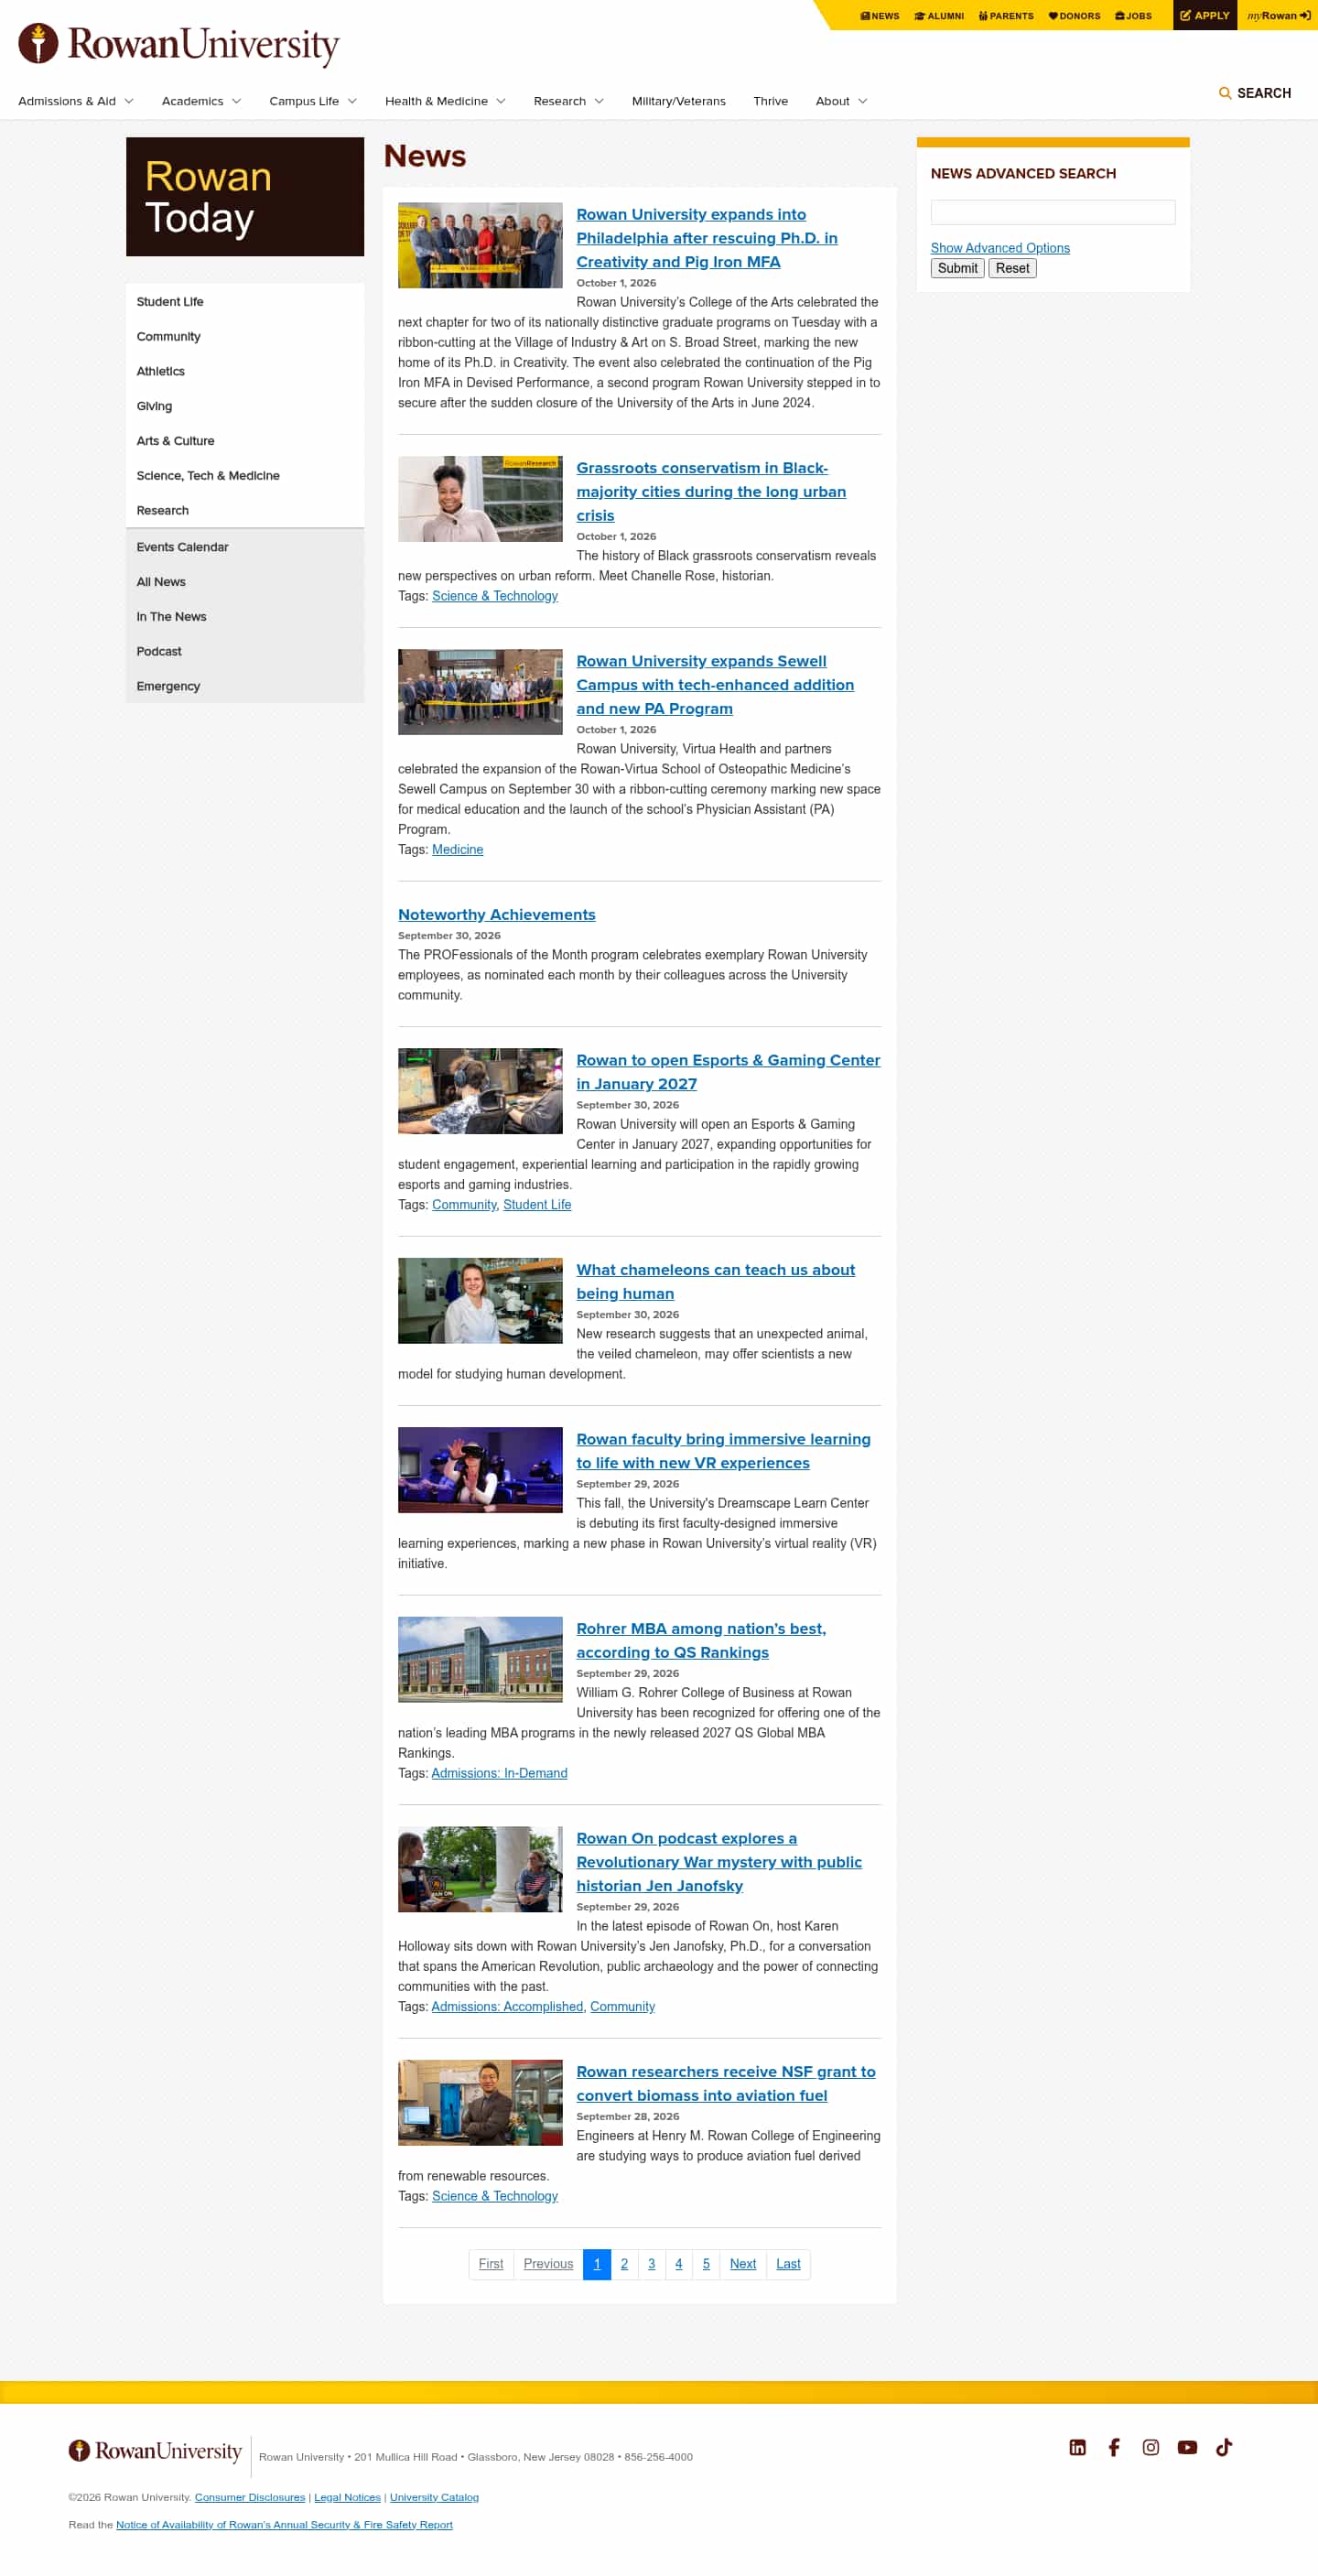Click the Submit button
Screen dimensions: 1318x2576
[957, 268]
